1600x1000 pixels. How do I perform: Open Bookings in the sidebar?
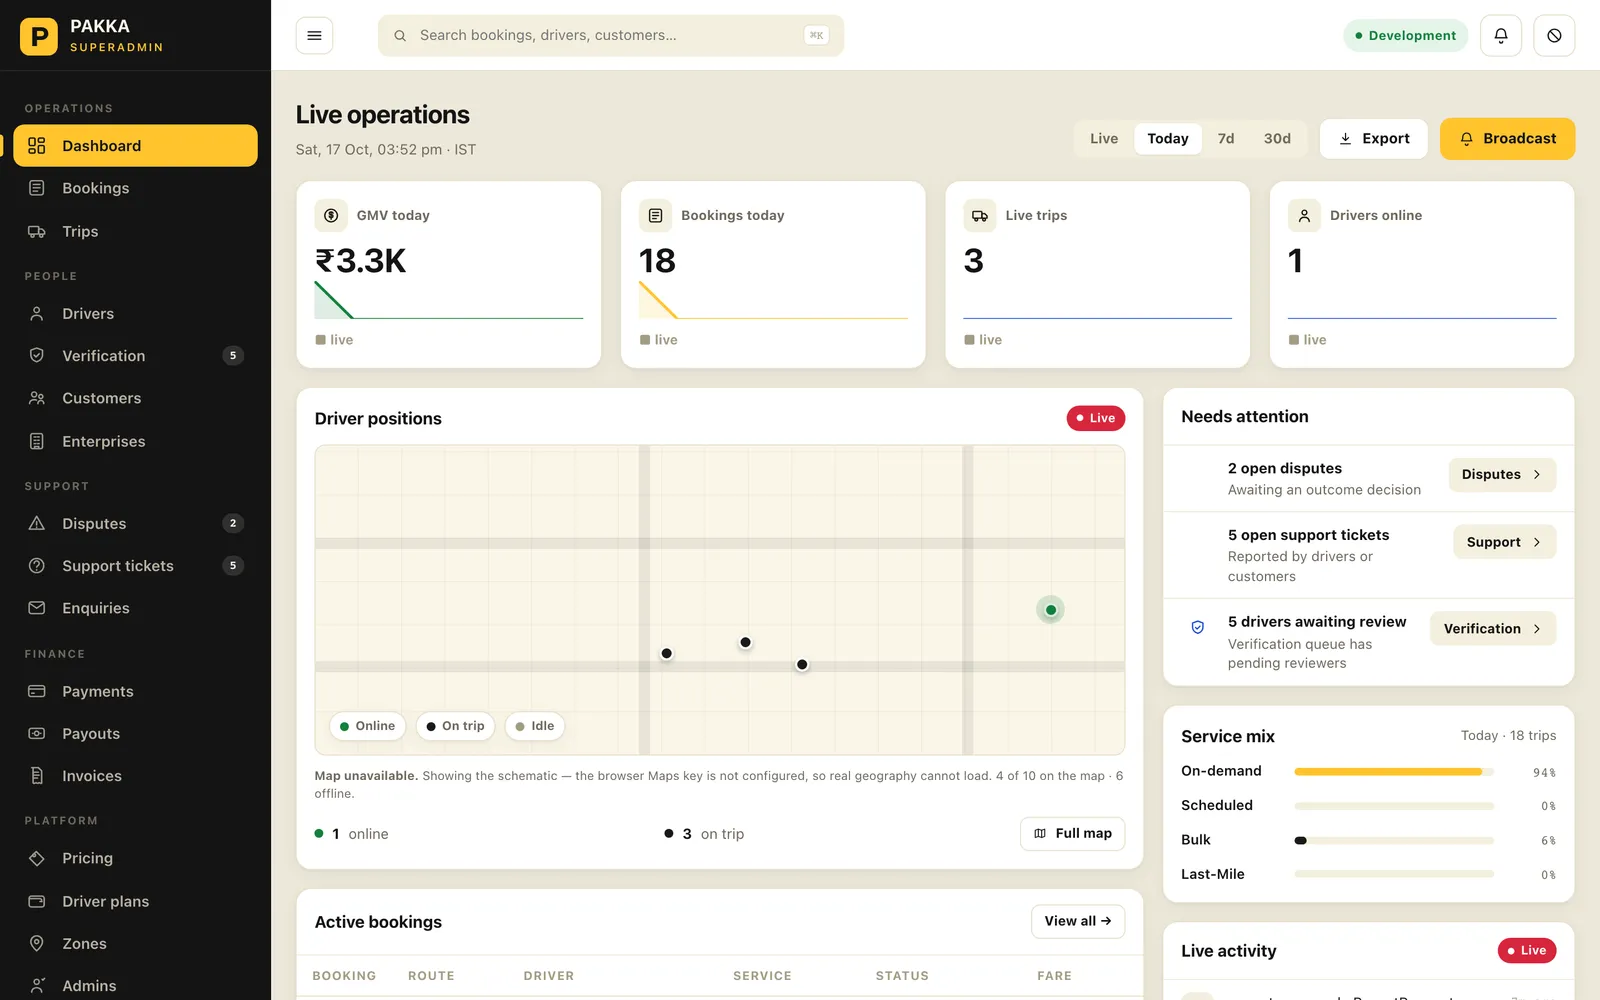point(136,188)
